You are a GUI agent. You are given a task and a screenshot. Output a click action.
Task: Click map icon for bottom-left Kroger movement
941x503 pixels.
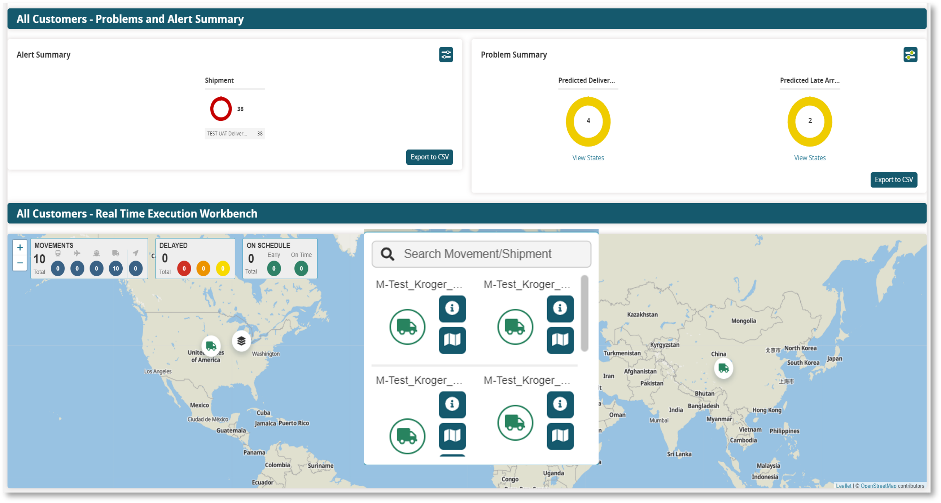click(x=452, y=436)
